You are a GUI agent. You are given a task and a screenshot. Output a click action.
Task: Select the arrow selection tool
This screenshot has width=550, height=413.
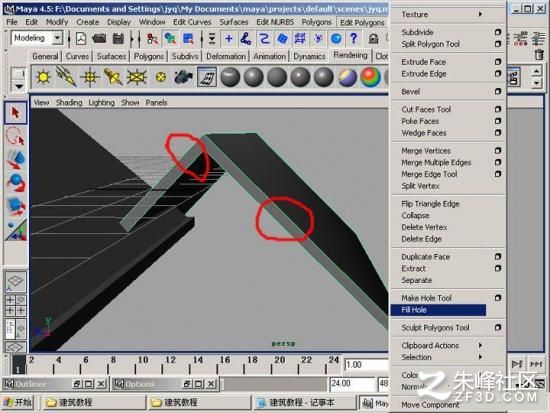coord(15,113)
